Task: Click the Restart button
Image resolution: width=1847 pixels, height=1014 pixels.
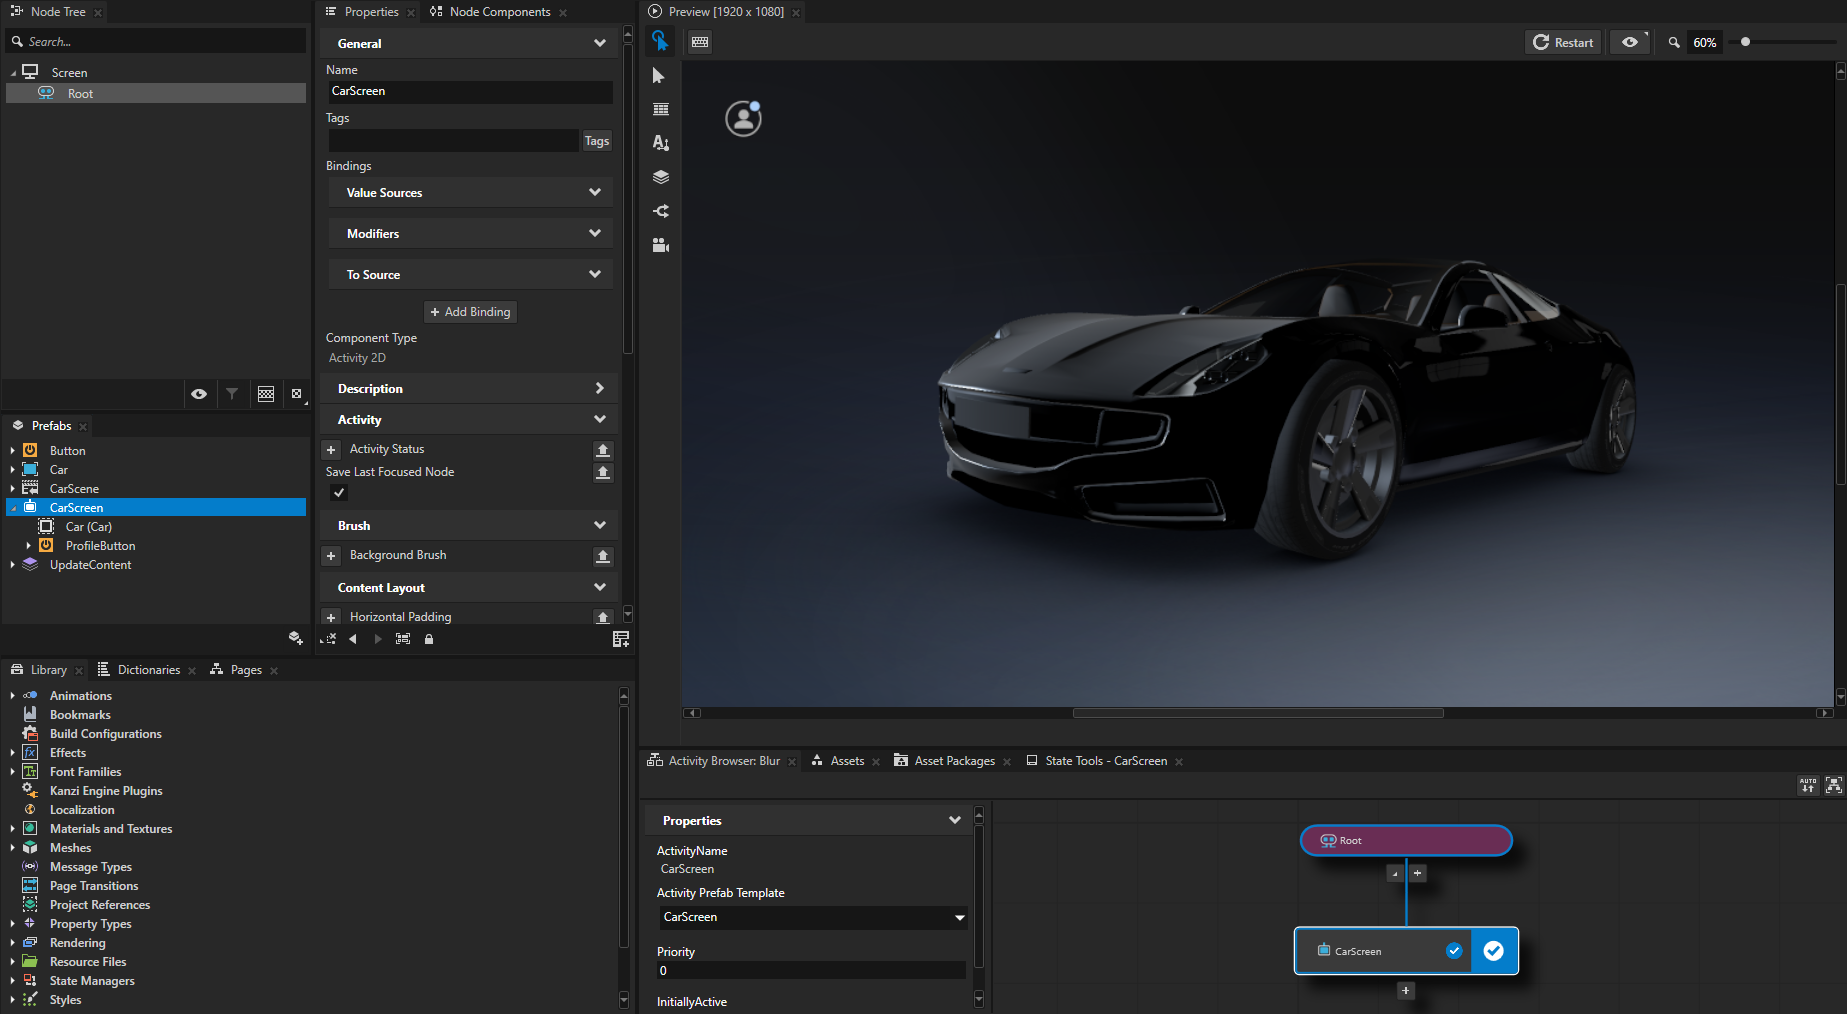Action: (1563, 42)
